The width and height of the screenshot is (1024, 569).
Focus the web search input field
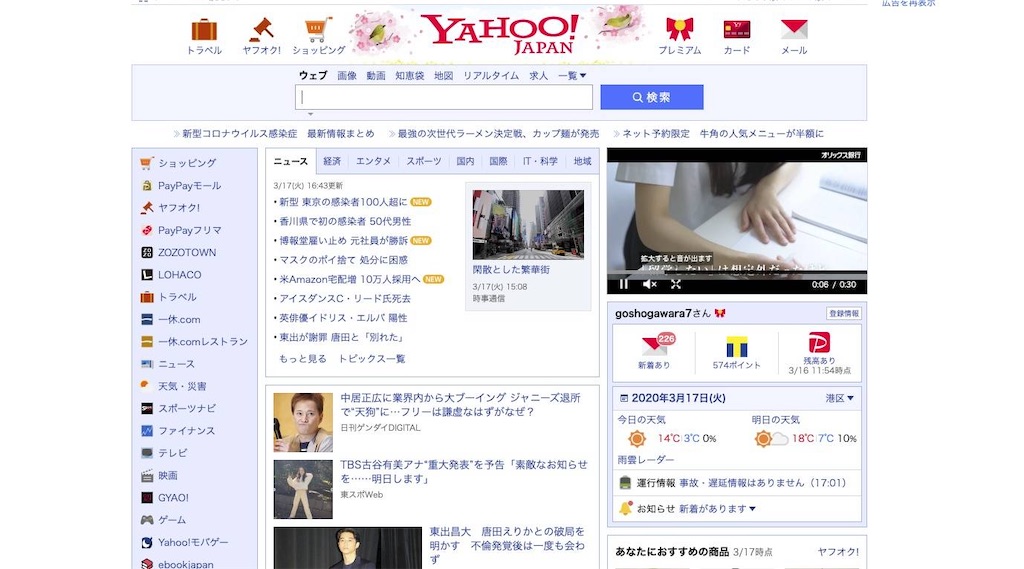coord(443,97)
